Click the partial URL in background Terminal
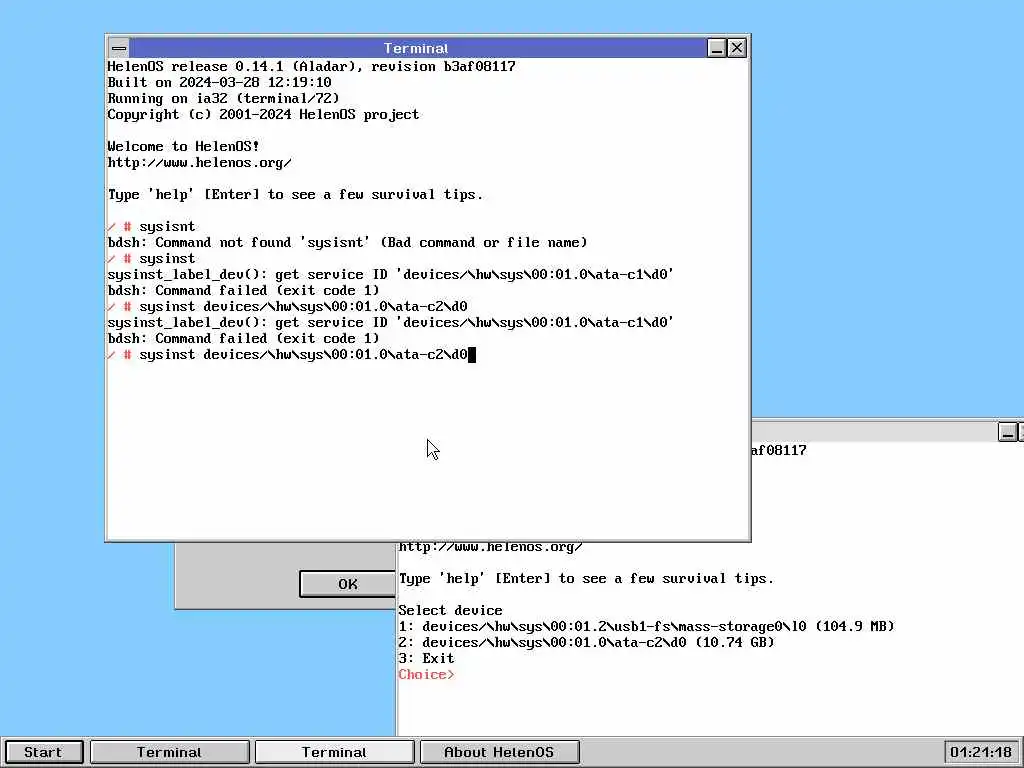The height and width of the screenshot is (768, 1024). pyautogui.click(x=490, y=547)
